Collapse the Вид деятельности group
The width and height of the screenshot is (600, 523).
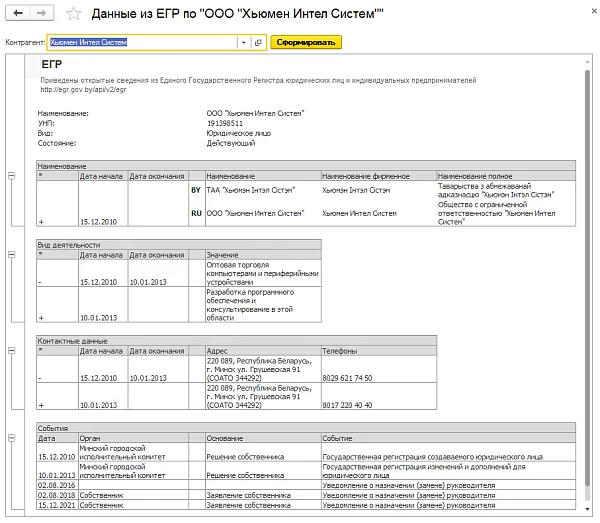(x=12, y=254)
